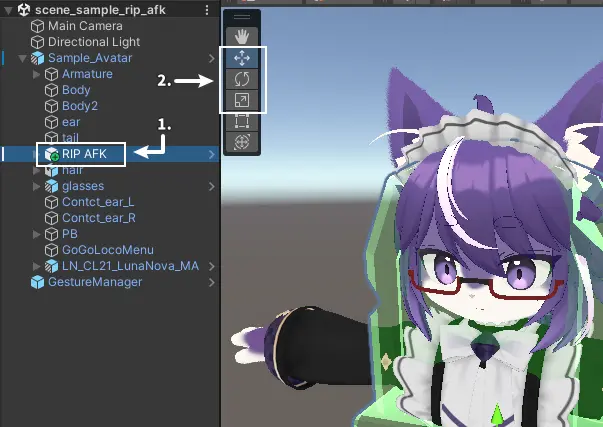Click the Sample_Avatar prefab icon
Image resolution: width=603 pixels, height=427 pixels.
37,58
